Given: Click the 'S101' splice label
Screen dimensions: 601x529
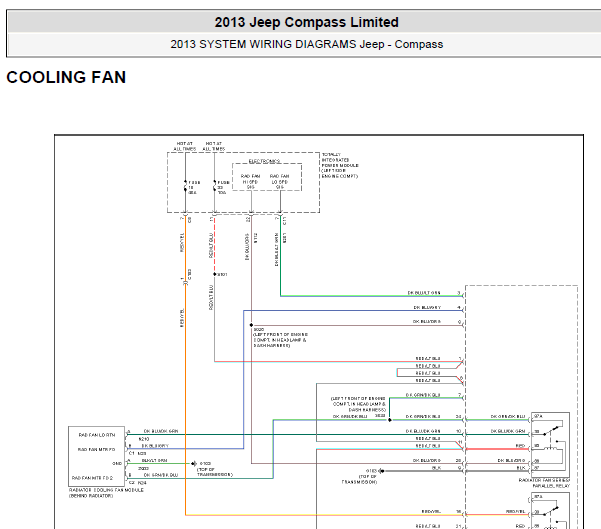Looking at the screenshot, I should click(222, 274).
